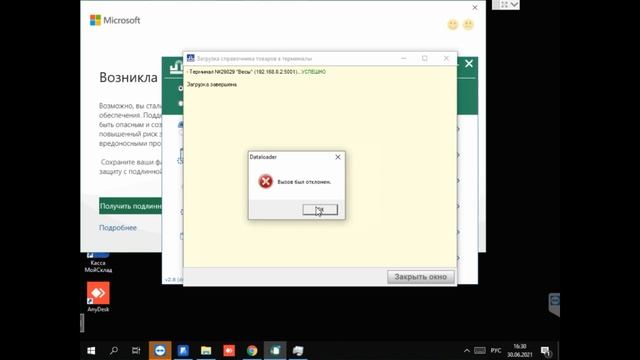The width and height of the screenshot is (640, 360).
Task: Click the "Загрузка завершена" status line
Action: pyautogui.click(x=212, y=84)
